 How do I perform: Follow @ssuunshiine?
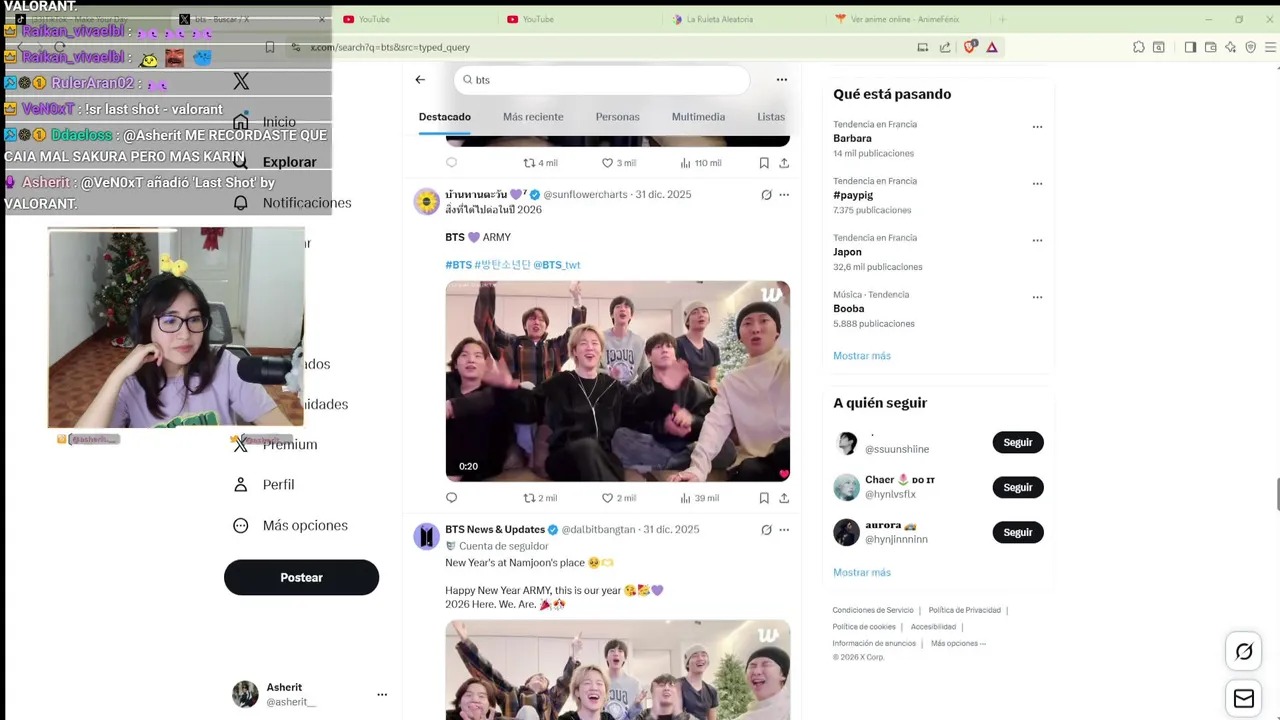(x=1018, y=443)
